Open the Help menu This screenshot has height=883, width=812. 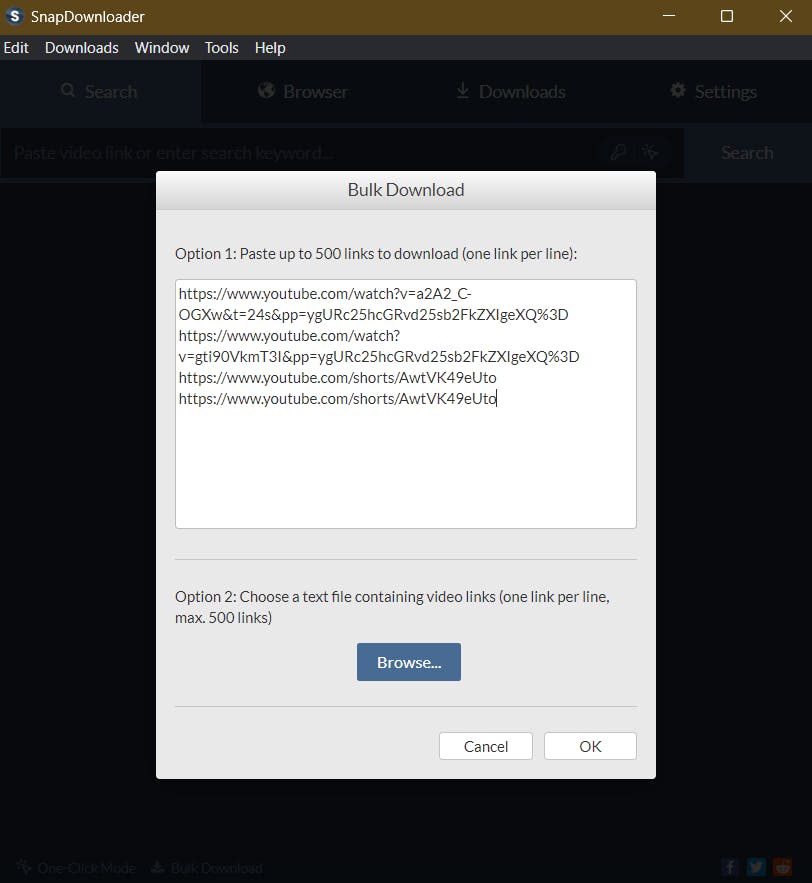pyautogui.click(x=270, y=48)
